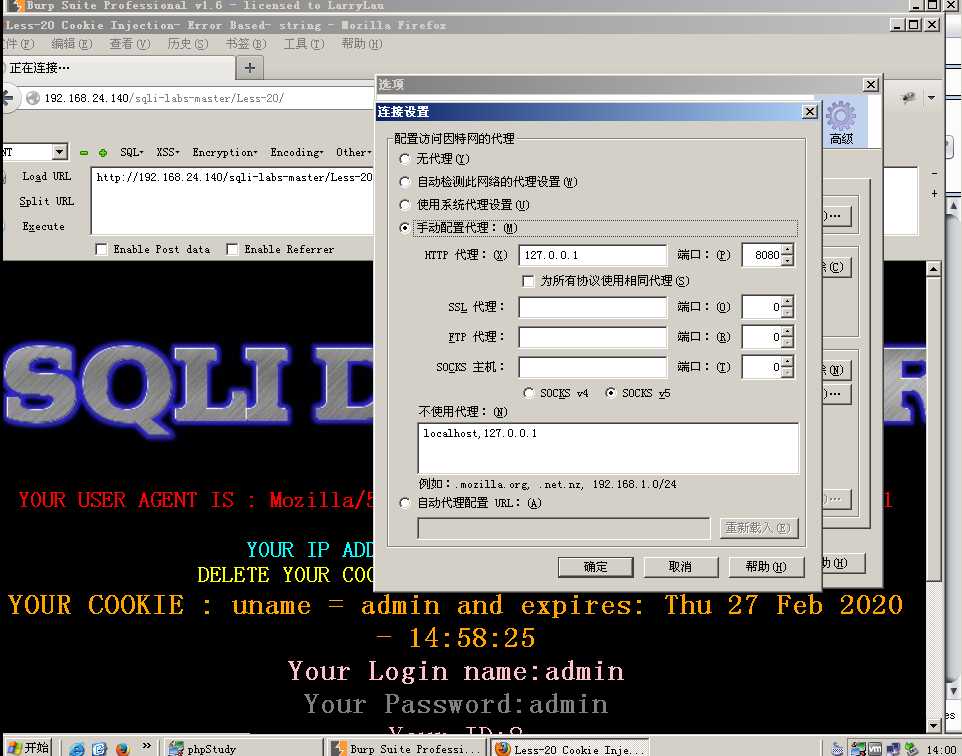962x756 pixels.
Task: Open the 工具 menu in Firefox
Action: (x=304, y=44)
